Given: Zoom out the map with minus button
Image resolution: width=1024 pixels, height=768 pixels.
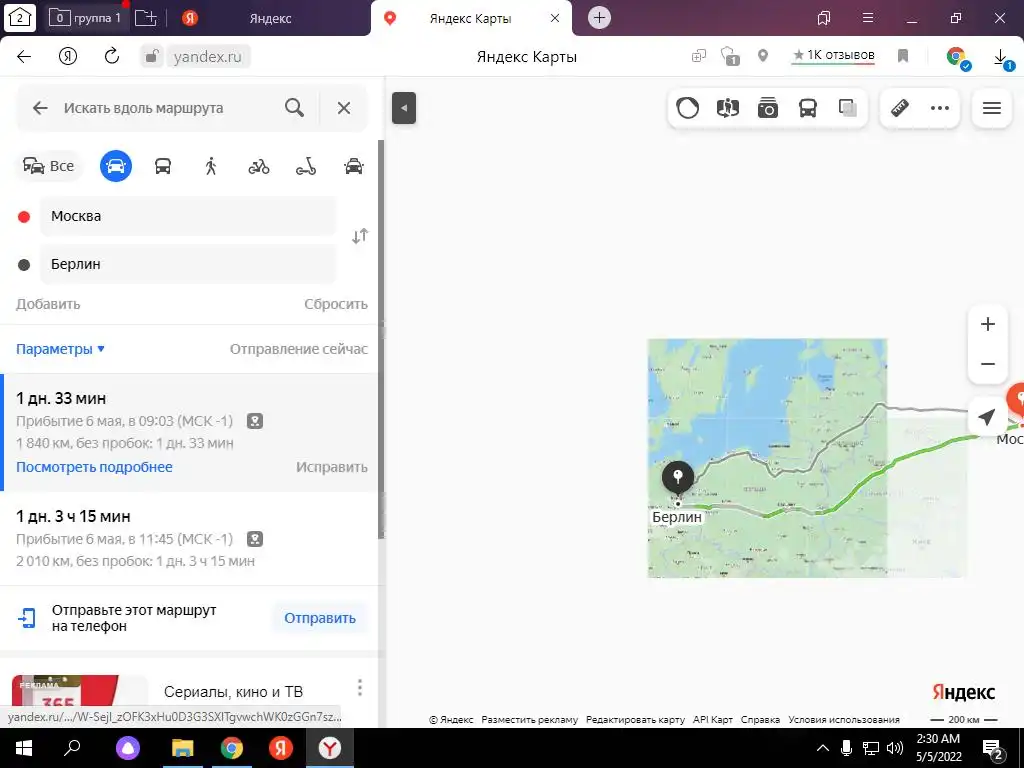Looking at the screenshot, I should (x=987, y=364).
